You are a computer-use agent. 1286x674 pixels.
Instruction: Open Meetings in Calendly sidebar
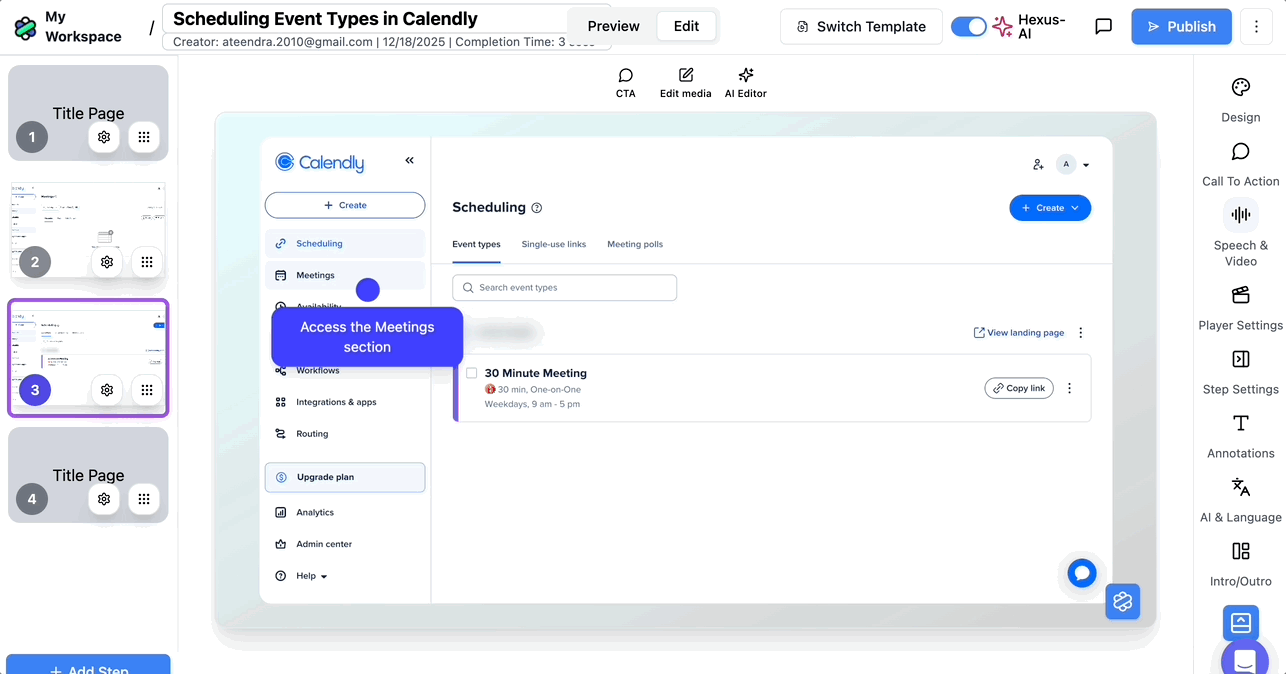pyautogui.click(x=345, y=275)
